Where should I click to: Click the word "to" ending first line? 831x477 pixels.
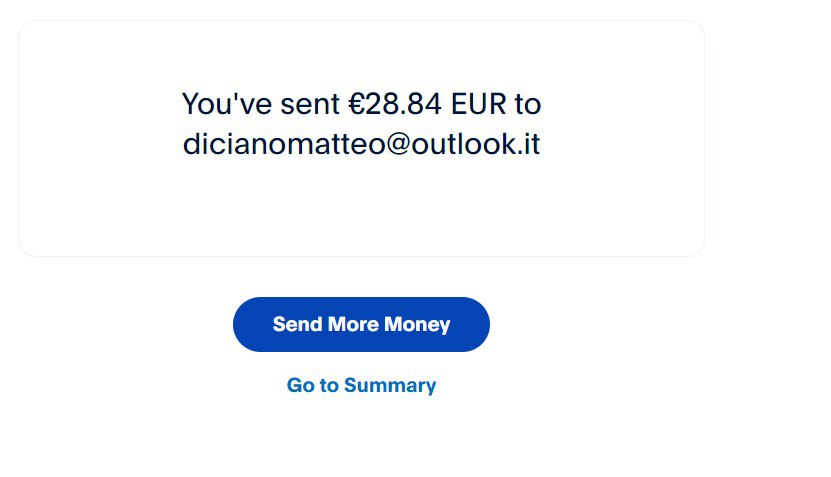(528, 104)
